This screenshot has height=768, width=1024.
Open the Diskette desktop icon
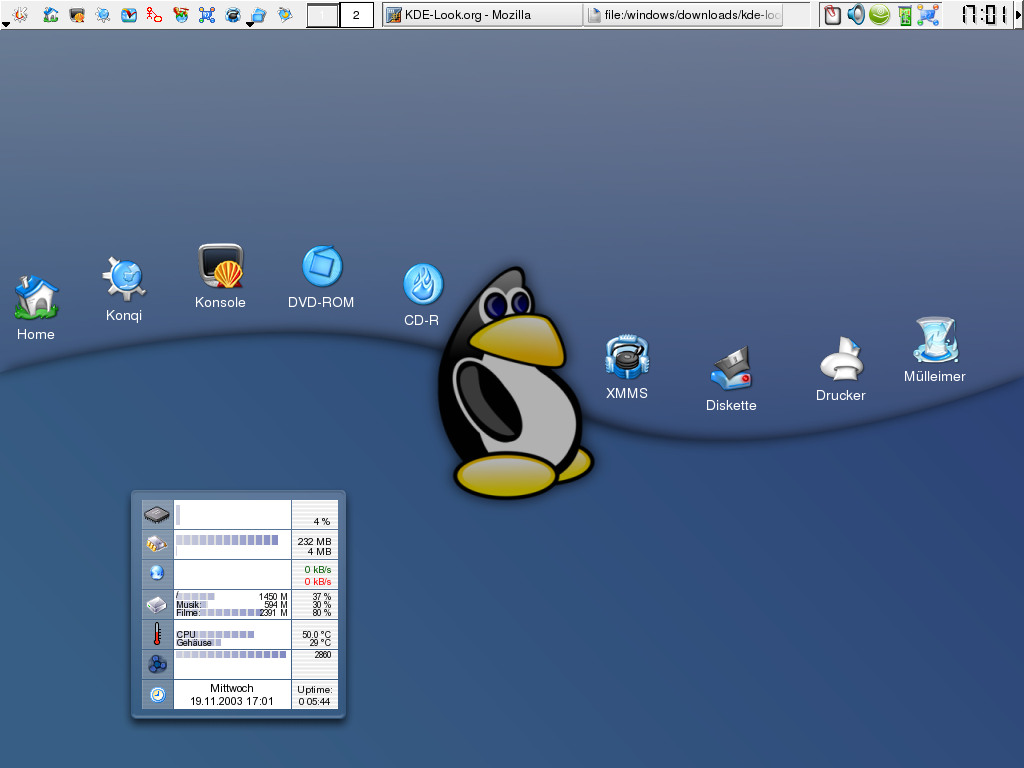(731, 379)
